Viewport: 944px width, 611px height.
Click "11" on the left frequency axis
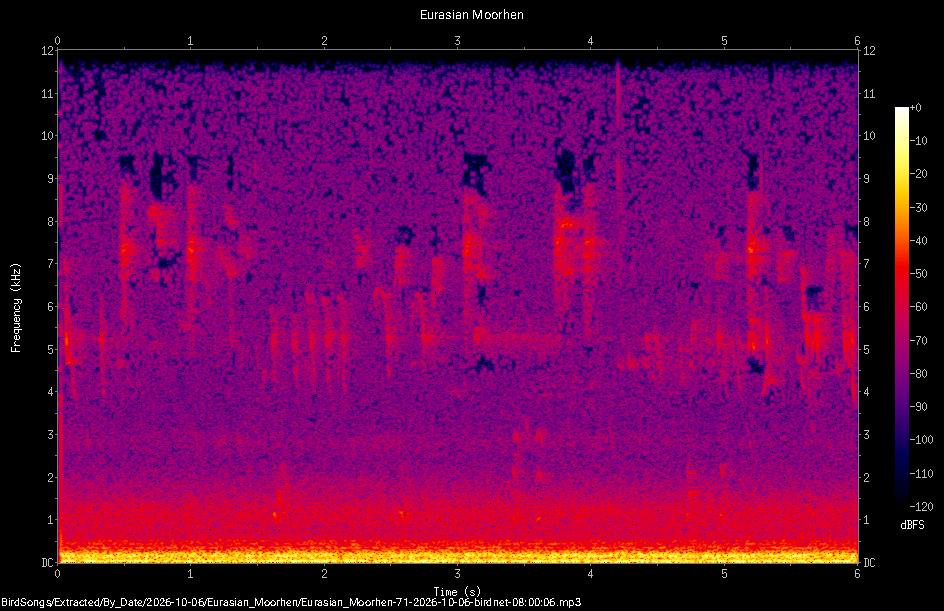click(47, 93)
